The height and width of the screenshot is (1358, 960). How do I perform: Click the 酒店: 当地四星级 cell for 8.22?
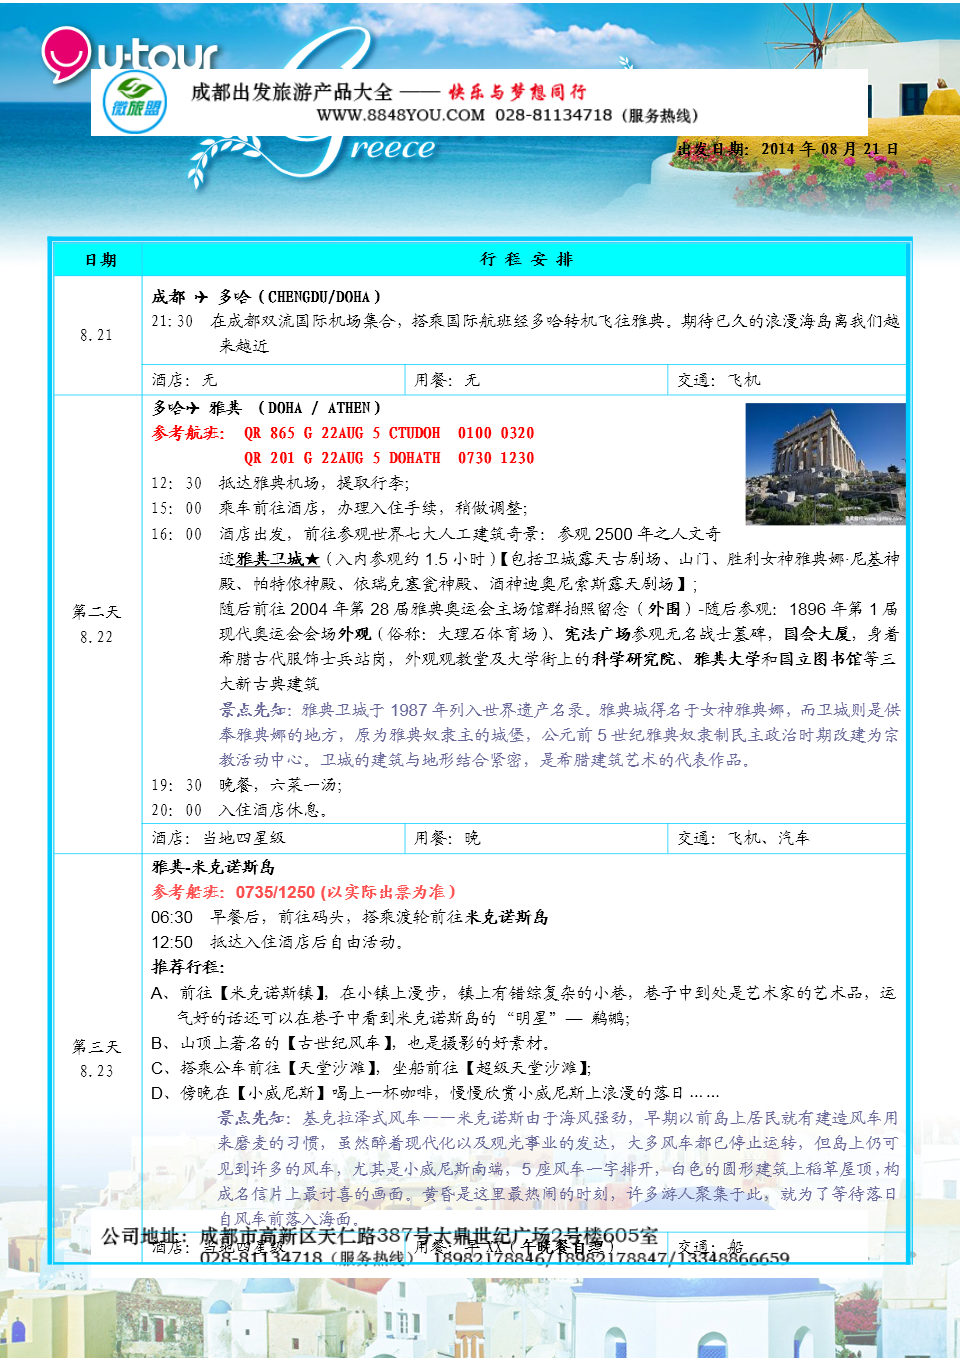(274, 838)
